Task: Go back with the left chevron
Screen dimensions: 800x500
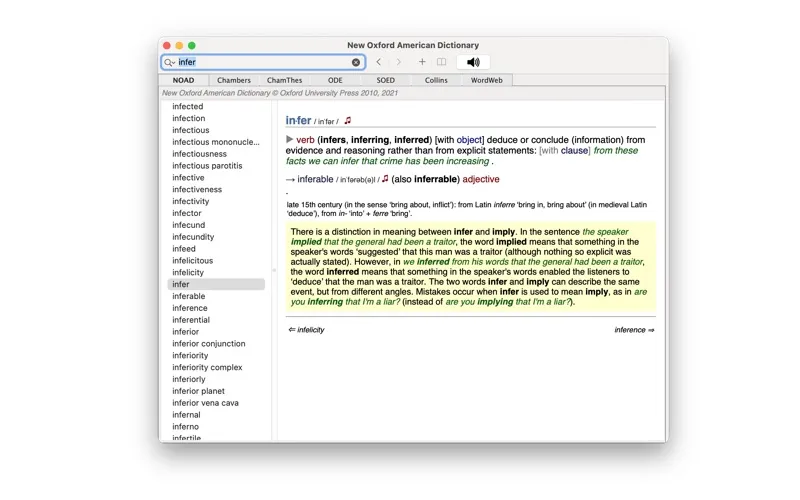Action: (x=379, y=62)
